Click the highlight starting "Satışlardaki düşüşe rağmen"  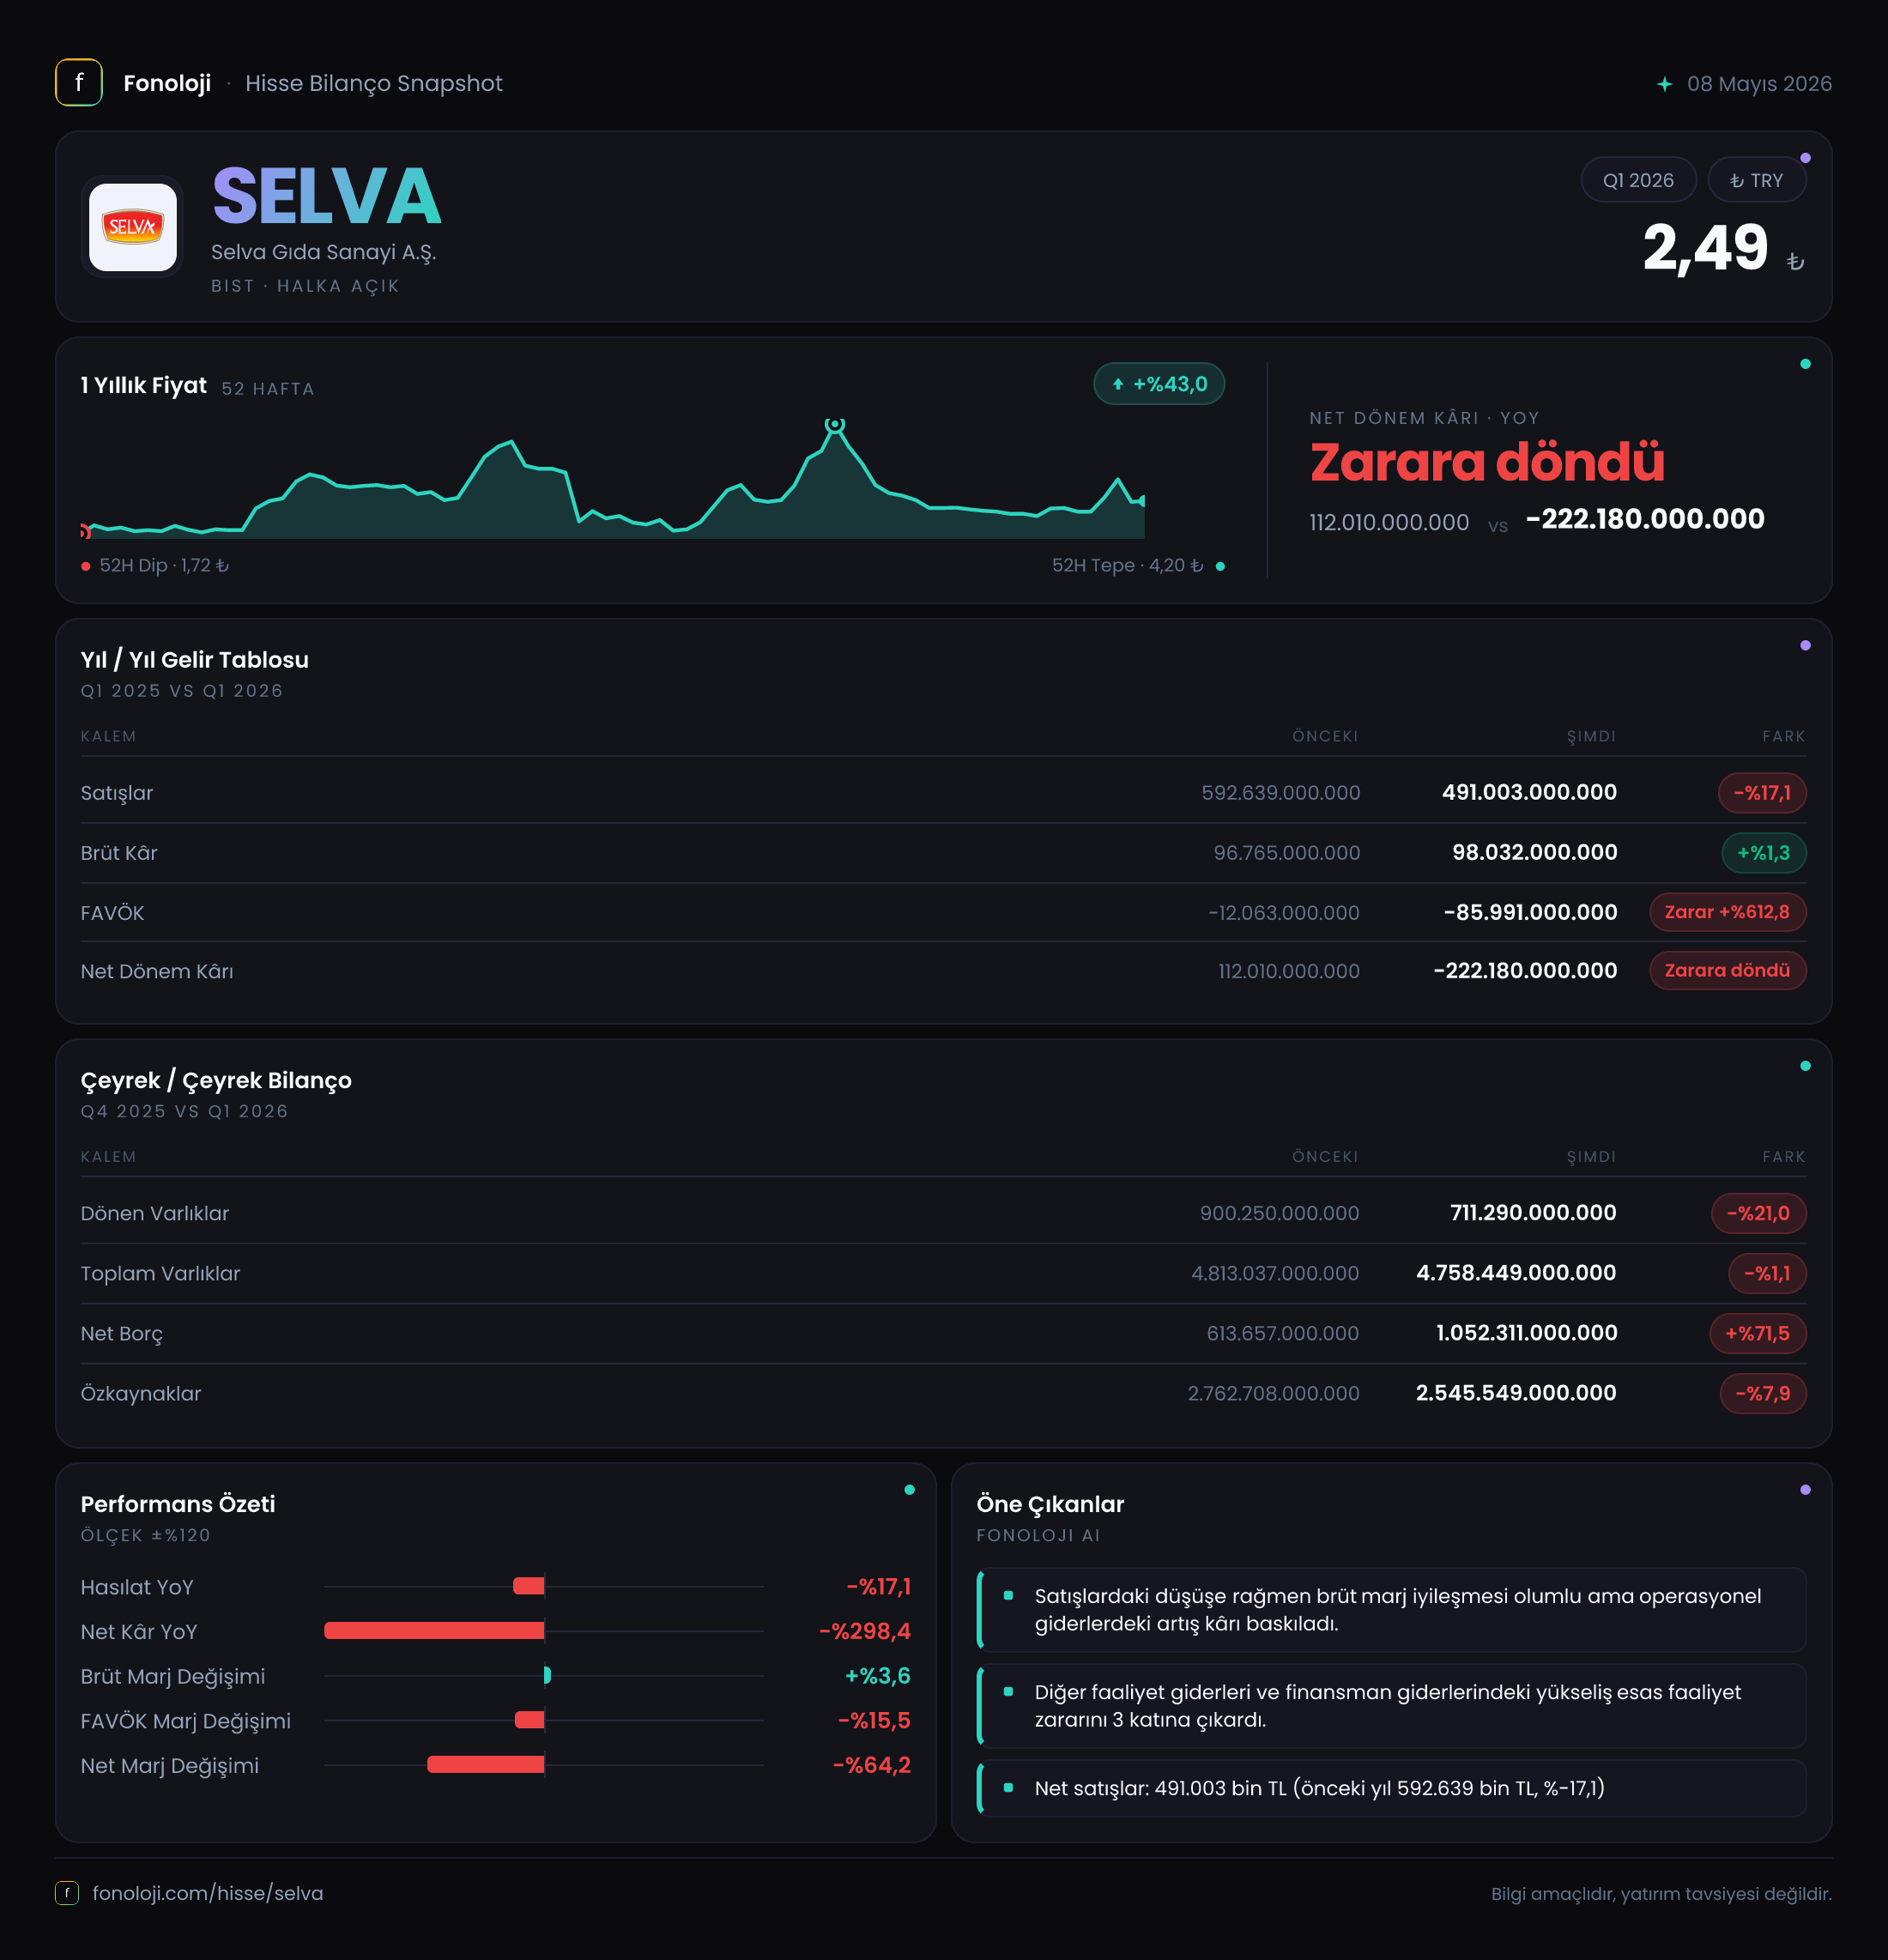1392,1610
